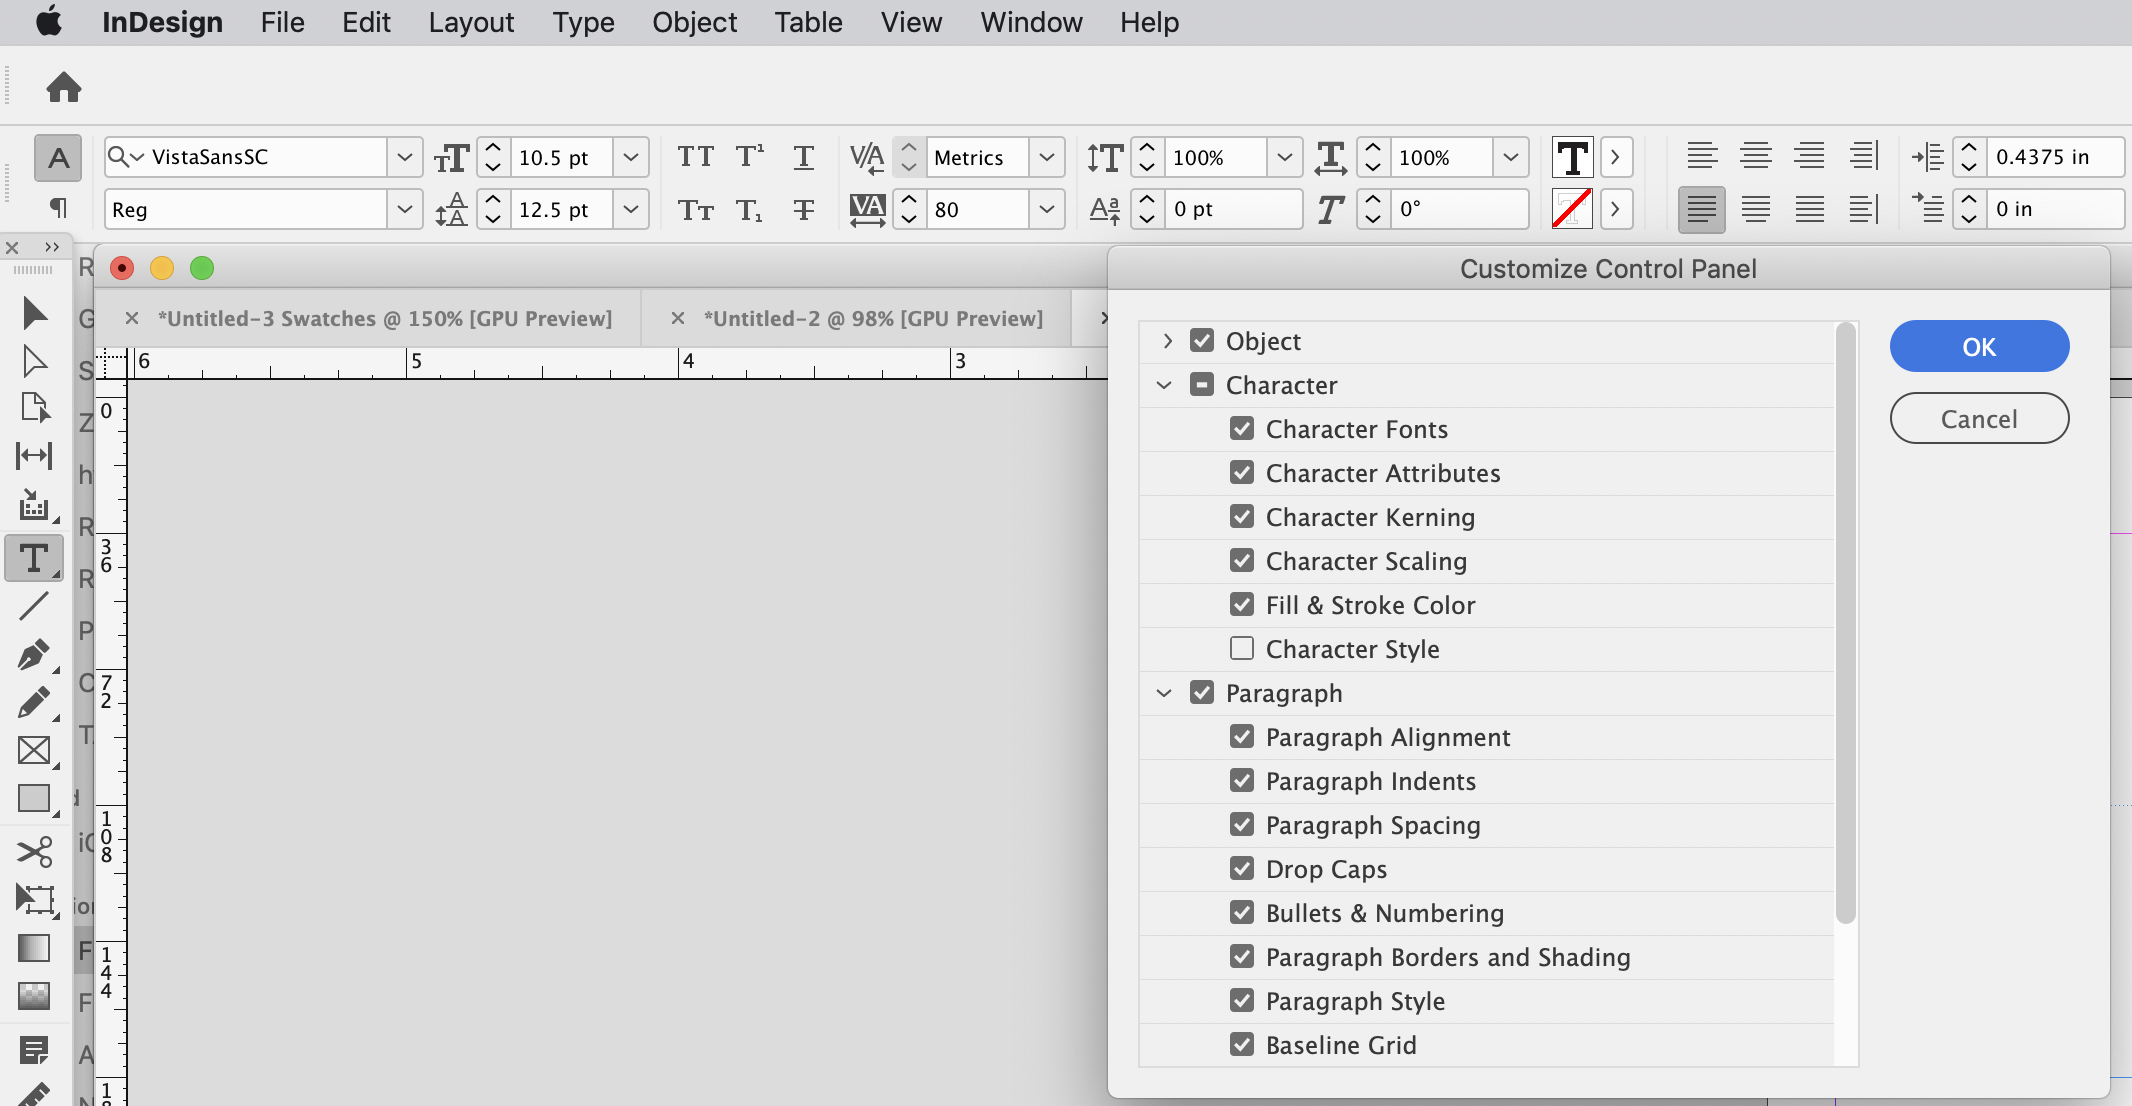Select the Rectangle Frame tool
Screen dimensions: 2132x1106
[x=34, y=751]
